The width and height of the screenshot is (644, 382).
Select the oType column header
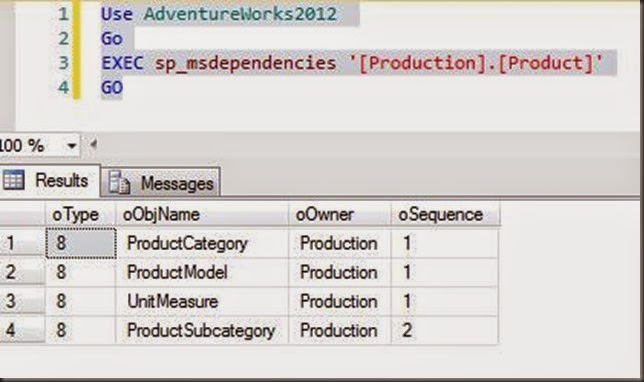tap(80, 214)
